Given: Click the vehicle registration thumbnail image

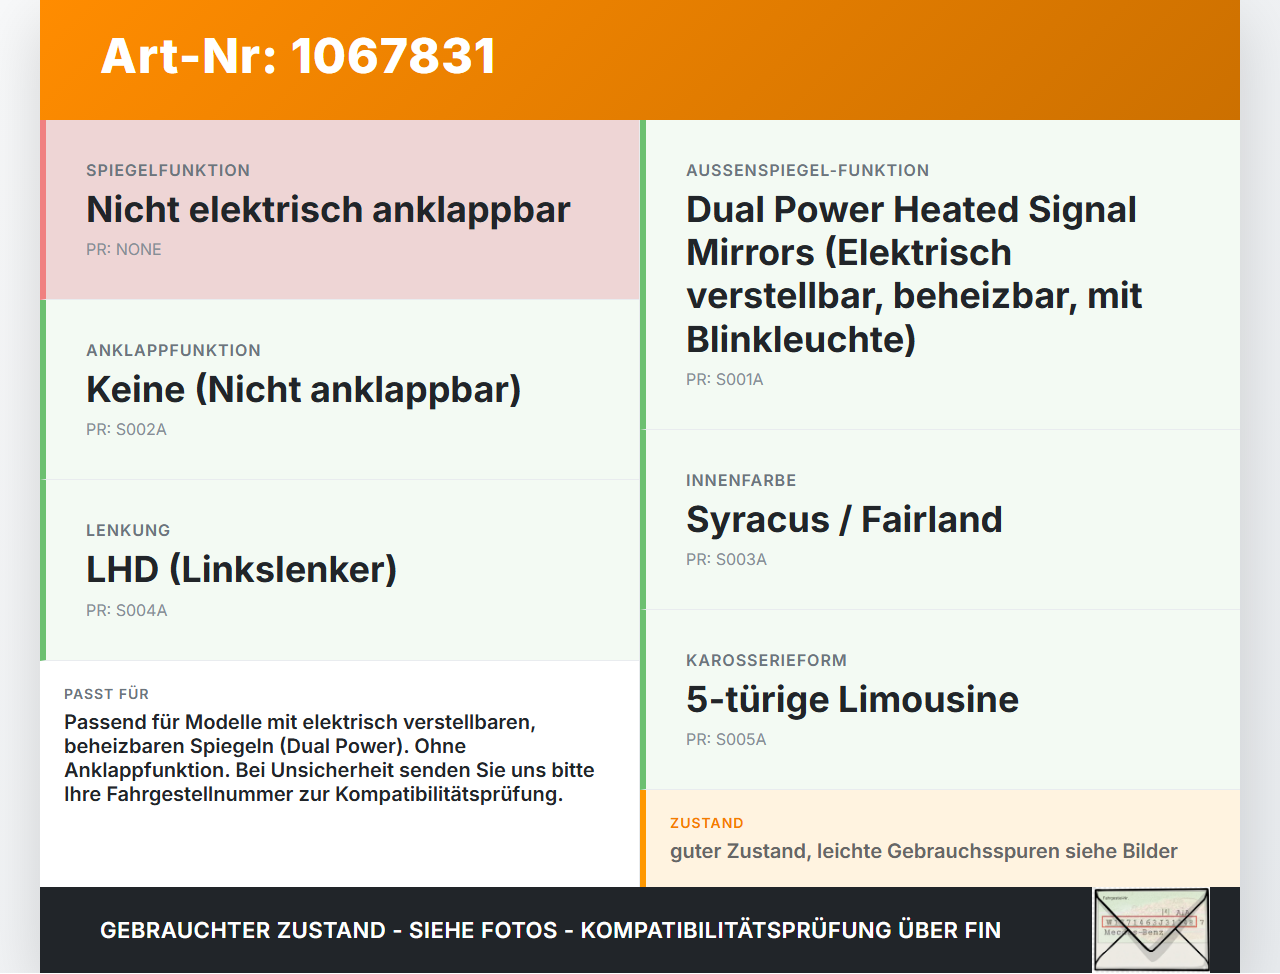Looking at the screenshot, I should (1151, 930).
